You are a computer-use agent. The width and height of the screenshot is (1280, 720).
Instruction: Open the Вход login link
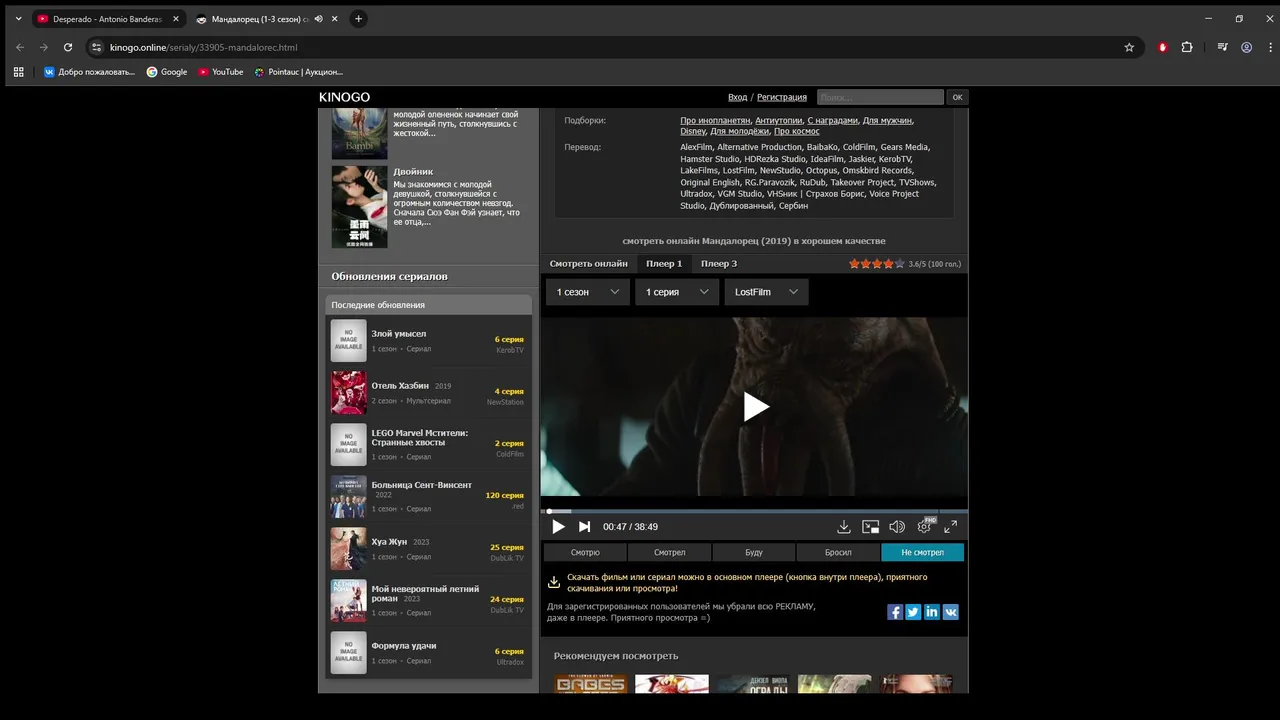[737, 97]
